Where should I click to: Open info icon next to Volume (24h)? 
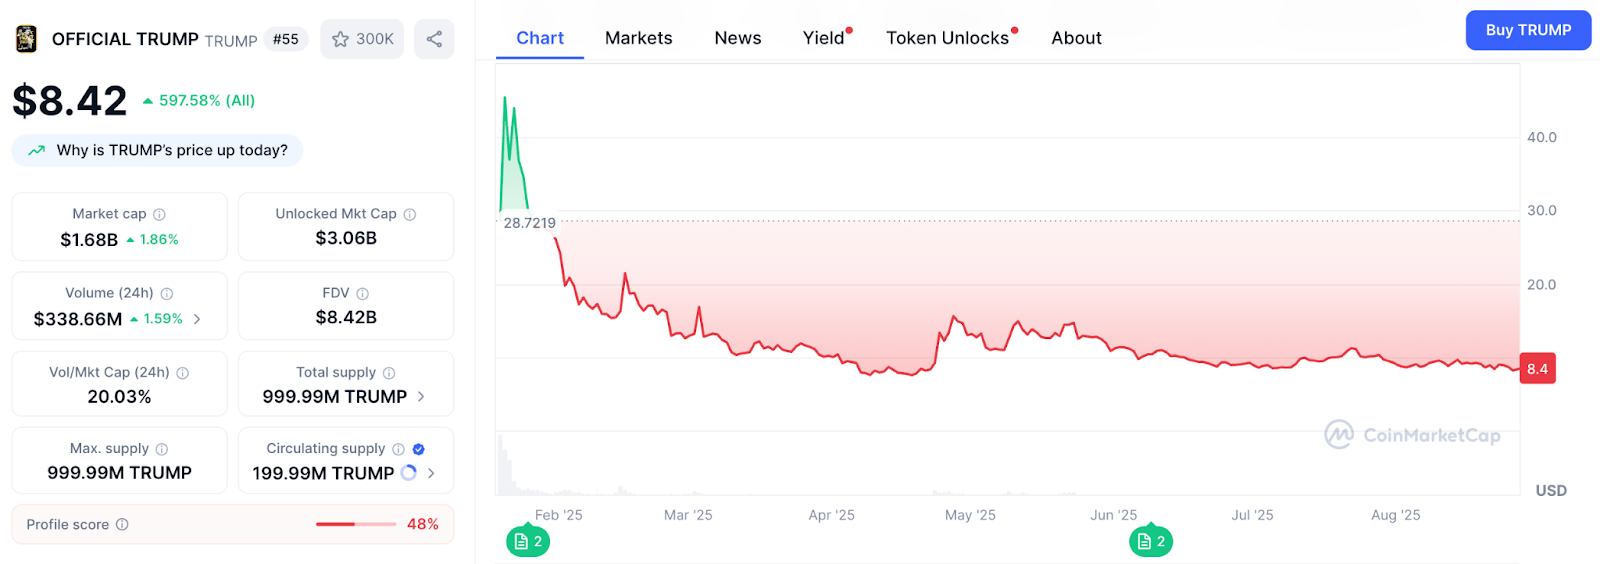[167, 294]
